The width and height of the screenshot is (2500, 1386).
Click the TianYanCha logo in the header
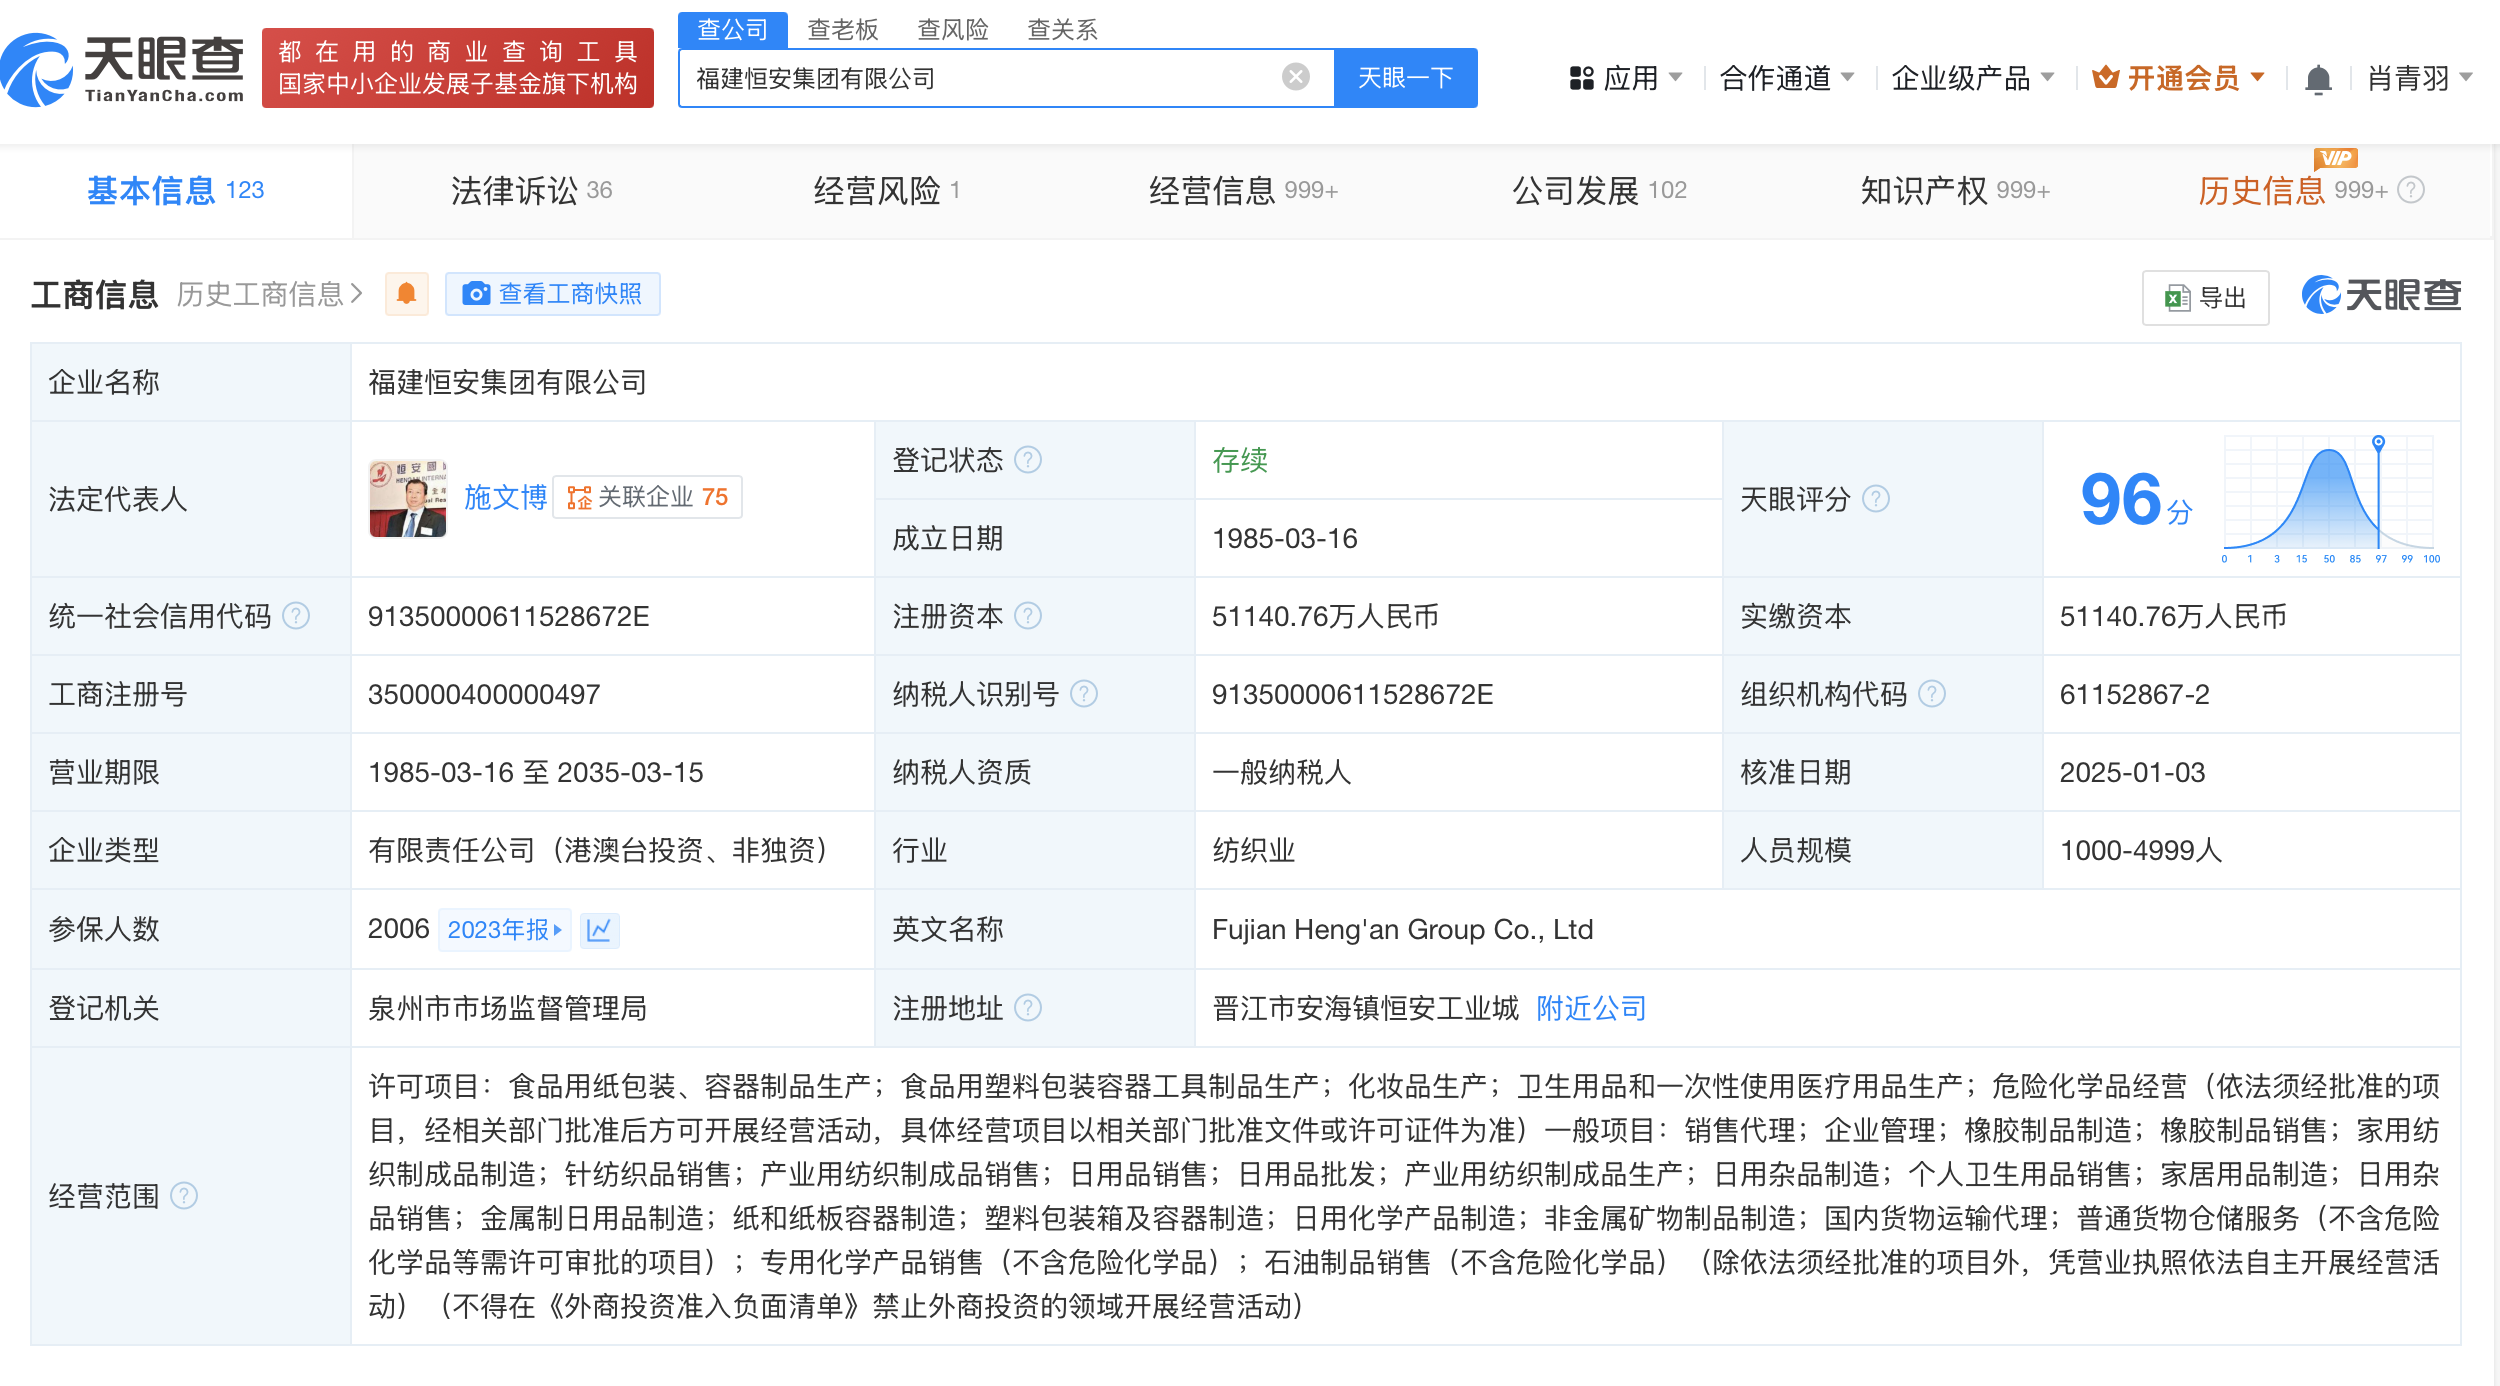coord(123,70)
